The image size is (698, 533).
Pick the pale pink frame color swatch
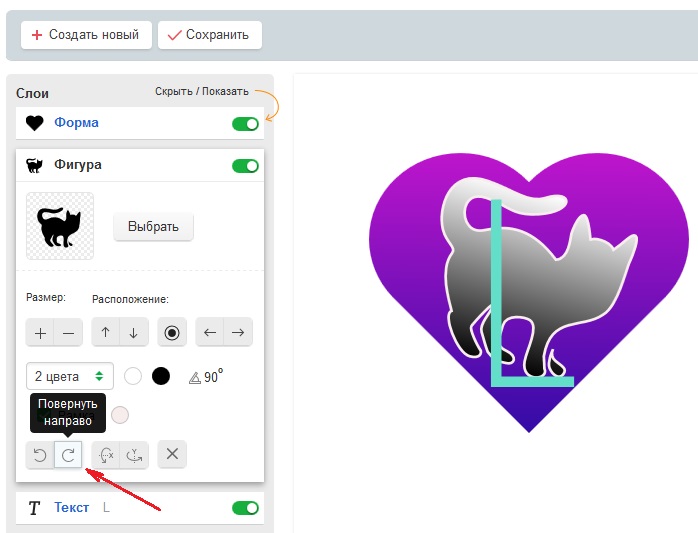(x=120, y=415)
